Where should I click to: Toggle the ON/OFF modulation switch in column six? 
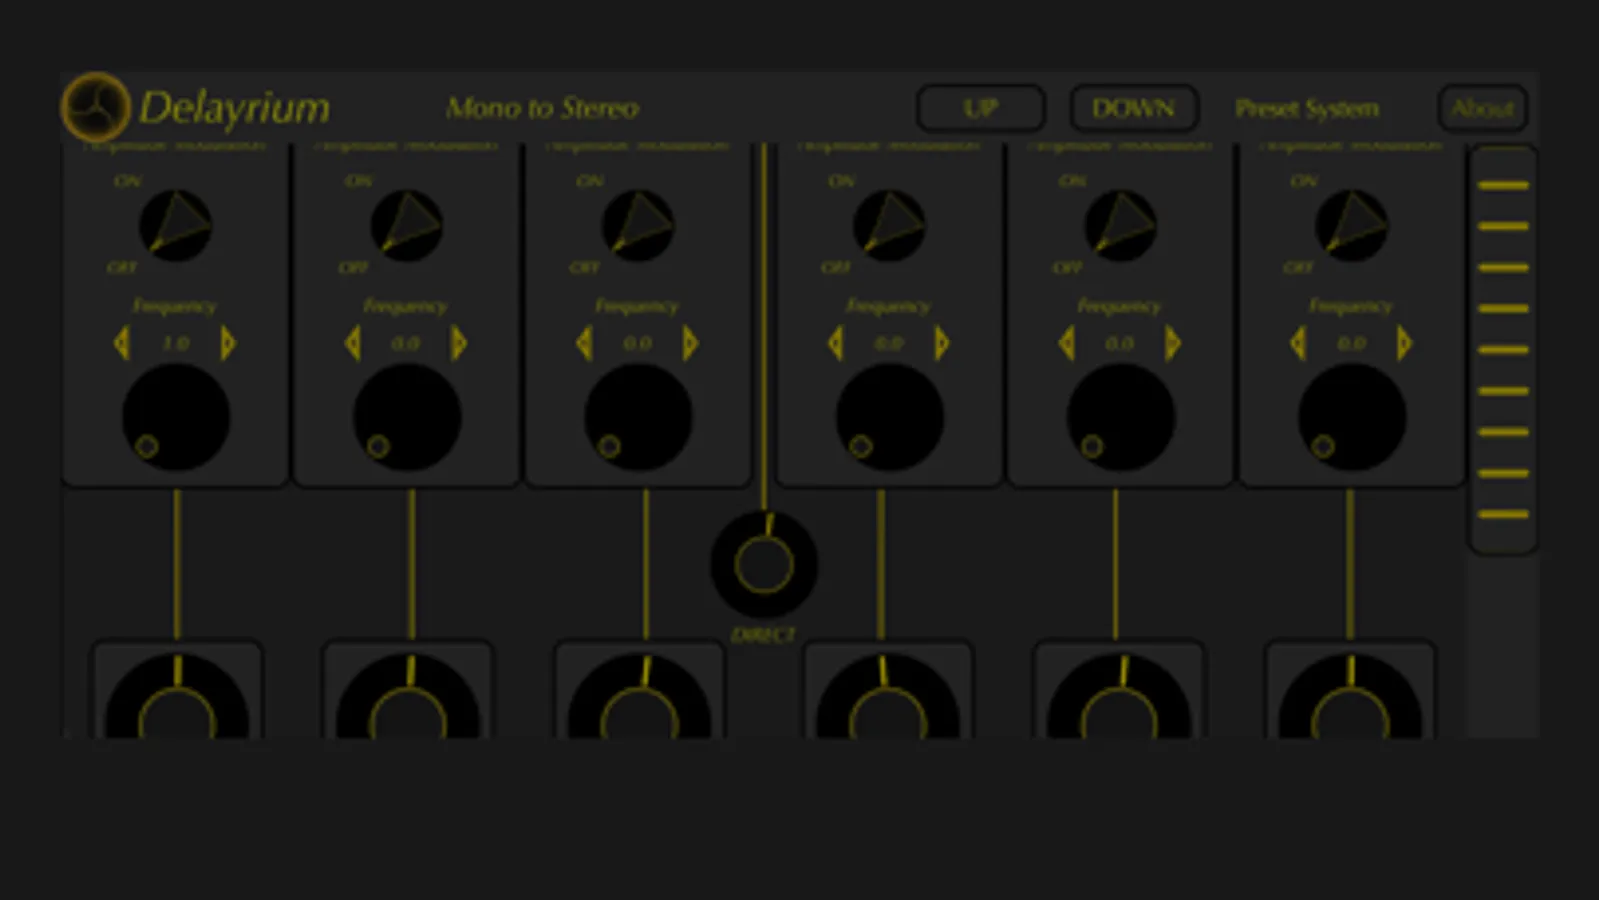click(x=1351, y=225)
